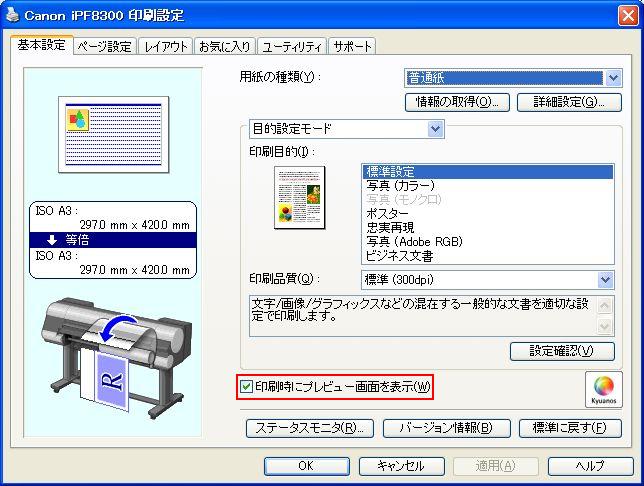Select 写真 (Adobe RGB) in the list

(488, 242)
